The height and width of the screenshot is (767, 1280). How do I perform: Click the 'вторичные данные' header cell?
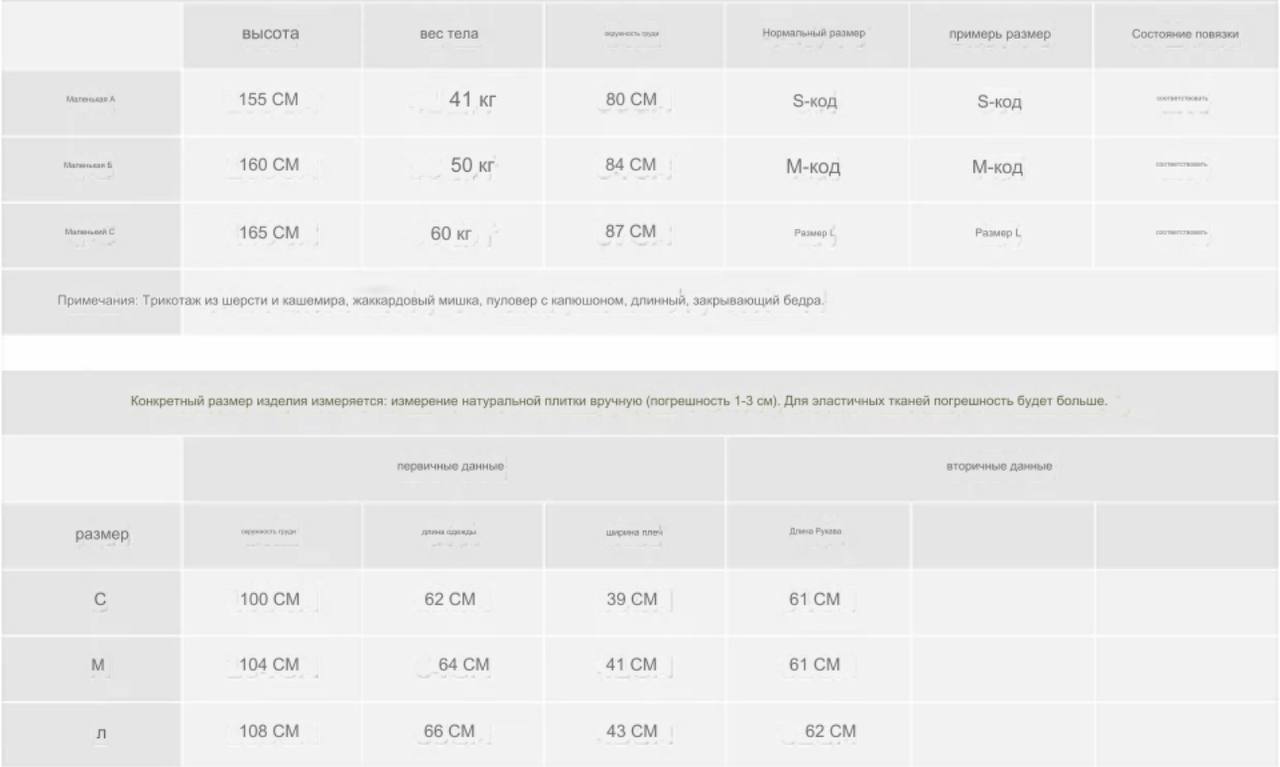(x=1002, y=467)
